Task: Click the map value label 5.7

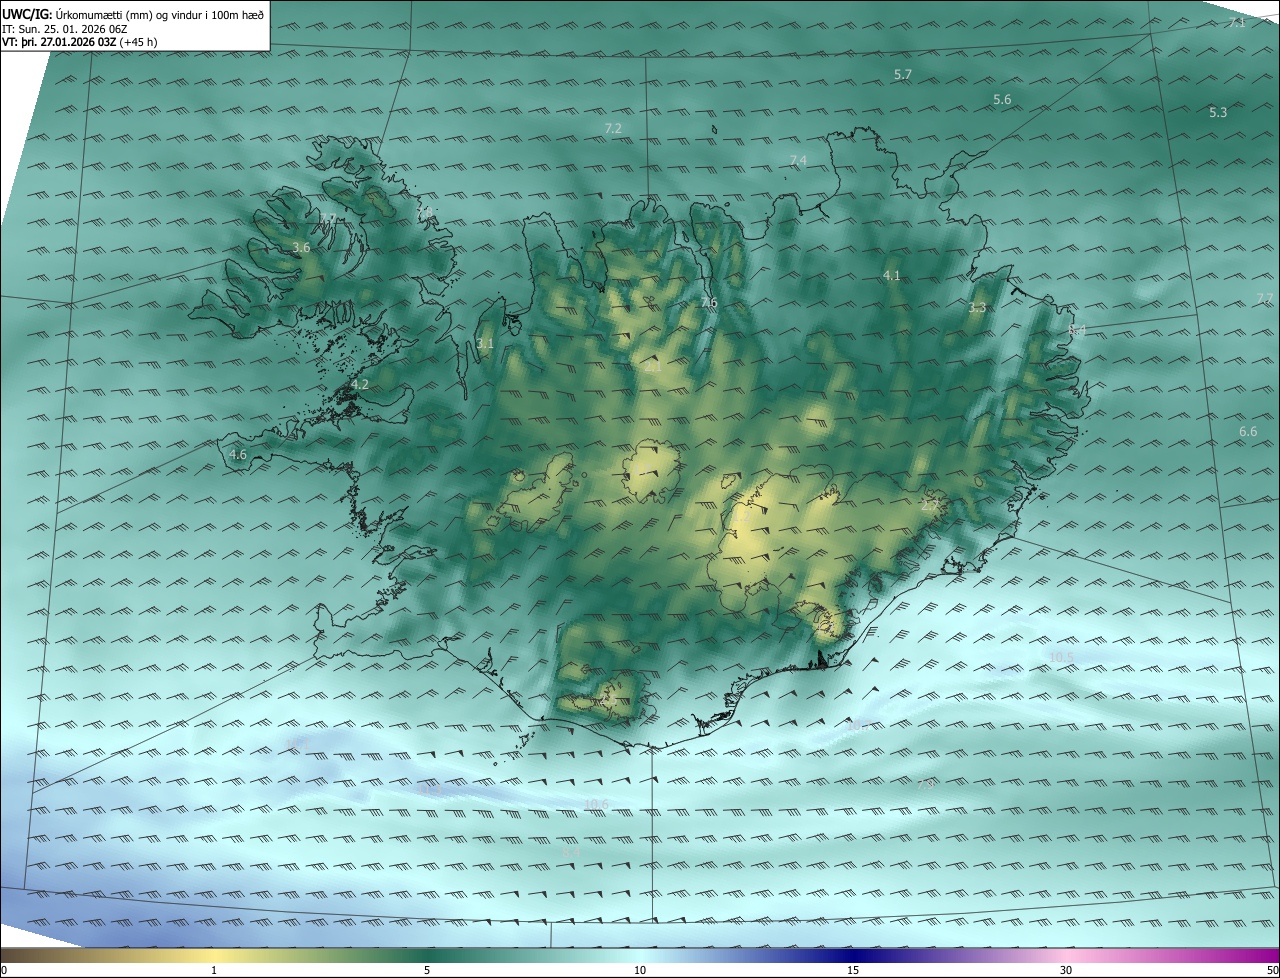Action: [903, 75]
